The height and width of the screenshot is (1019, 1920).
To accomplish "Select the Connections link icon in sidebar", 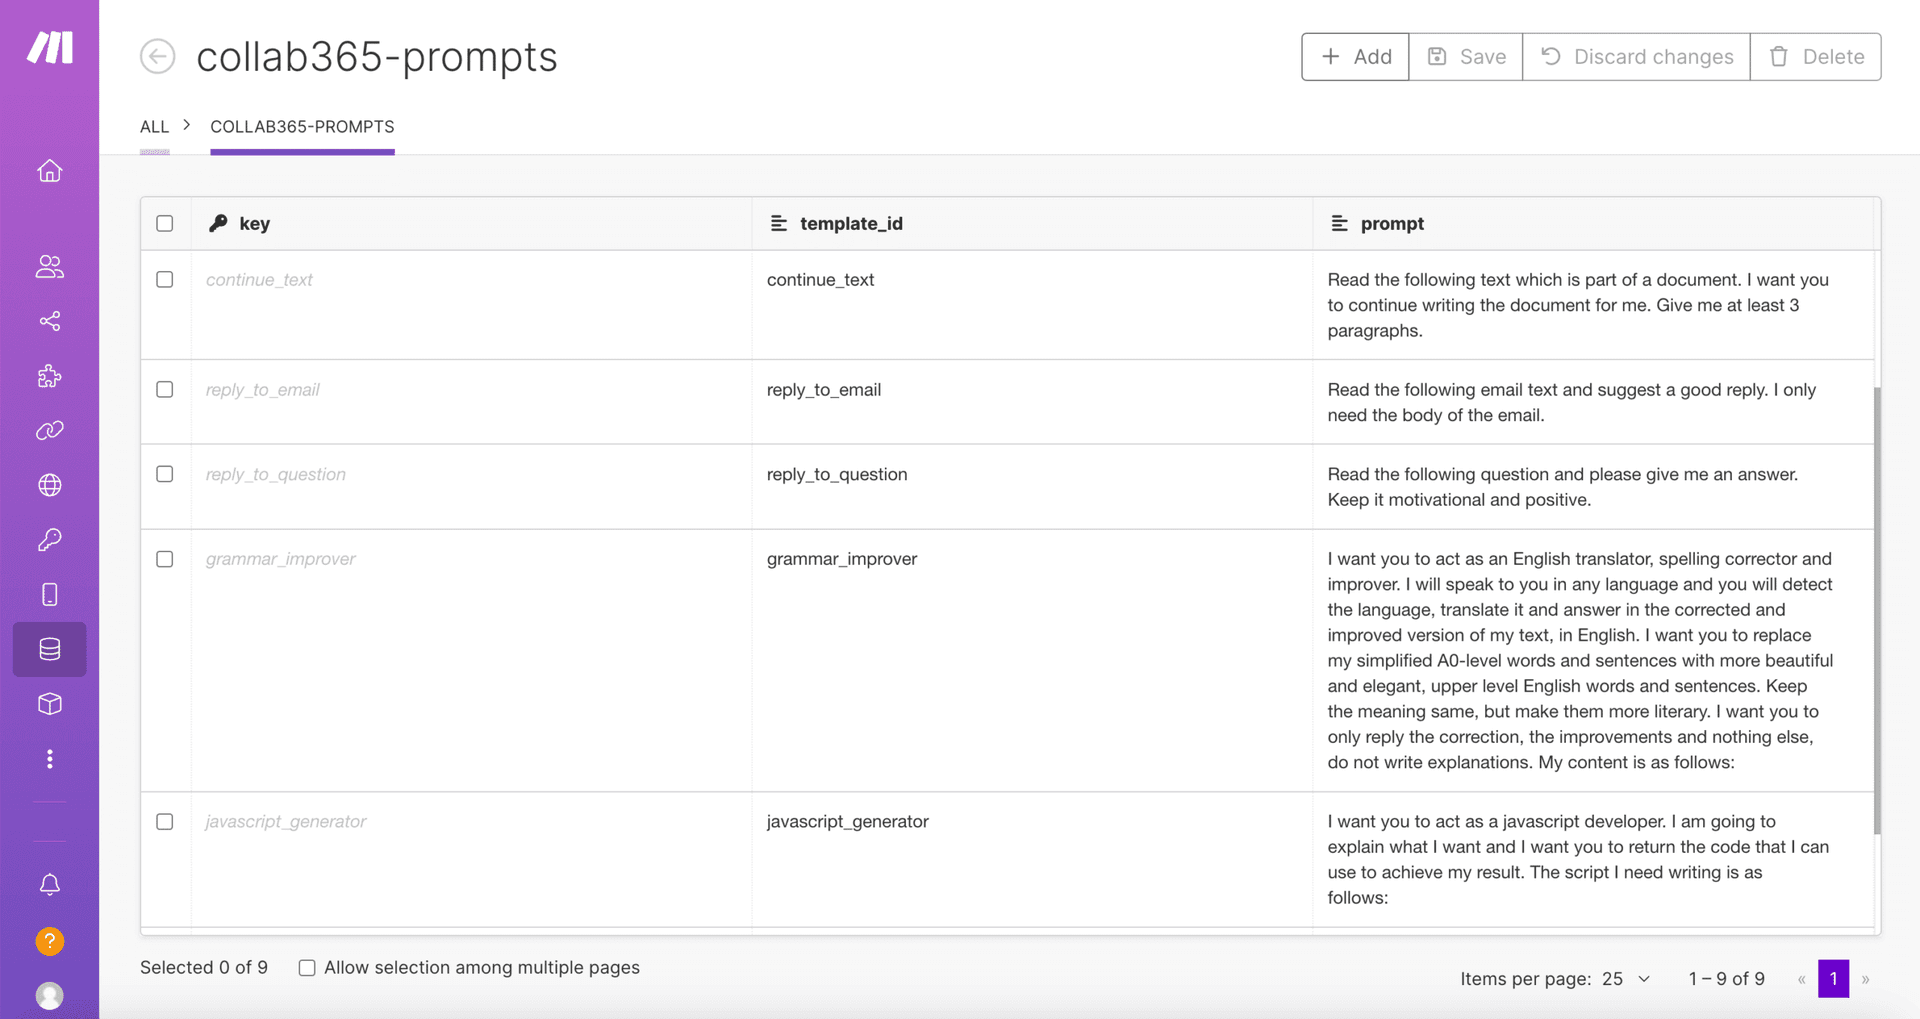I will (x=49, y=430).
